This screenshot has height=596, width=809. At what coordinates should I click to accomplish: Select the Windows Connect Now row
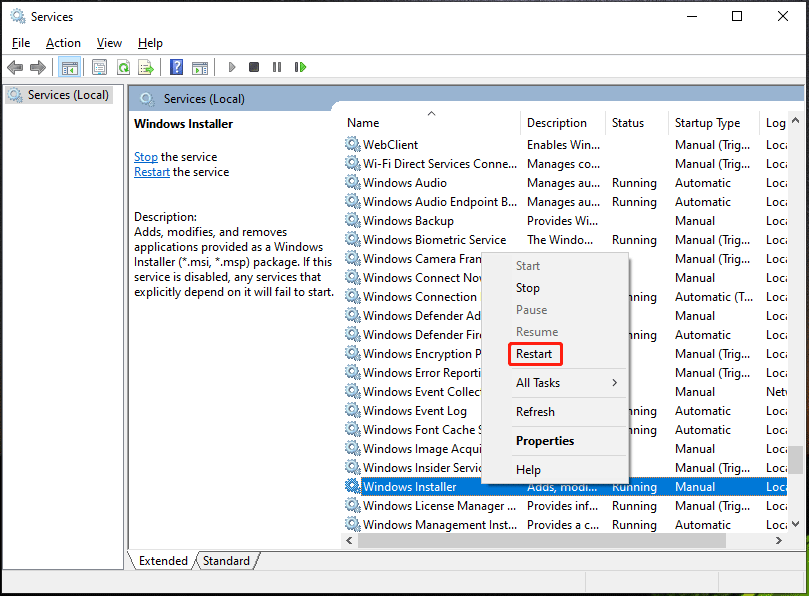[x=413, y=278]
